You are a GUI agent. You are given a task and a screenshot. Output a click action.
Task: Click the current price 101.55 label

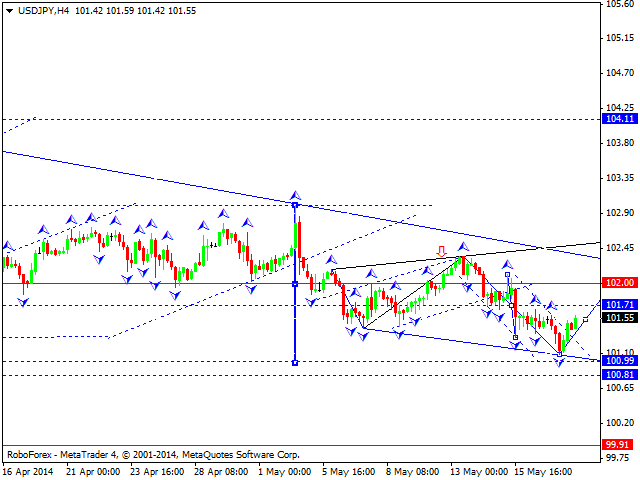tap(620, 317)
